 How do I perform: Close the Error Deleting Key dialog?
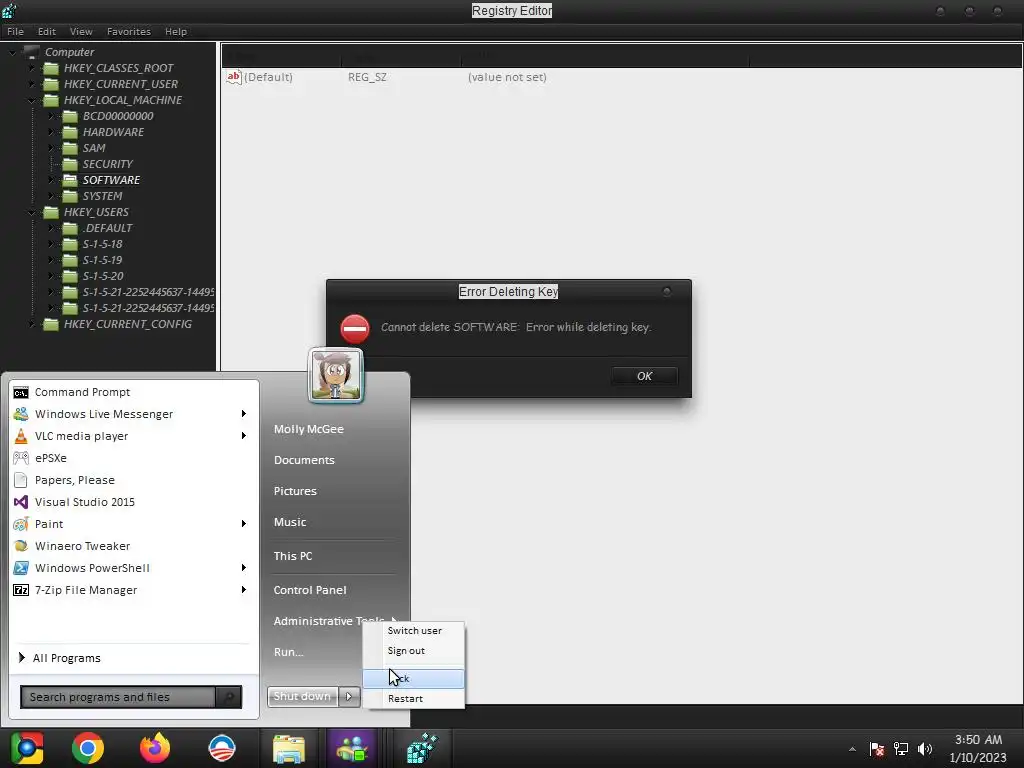(667, 291)
